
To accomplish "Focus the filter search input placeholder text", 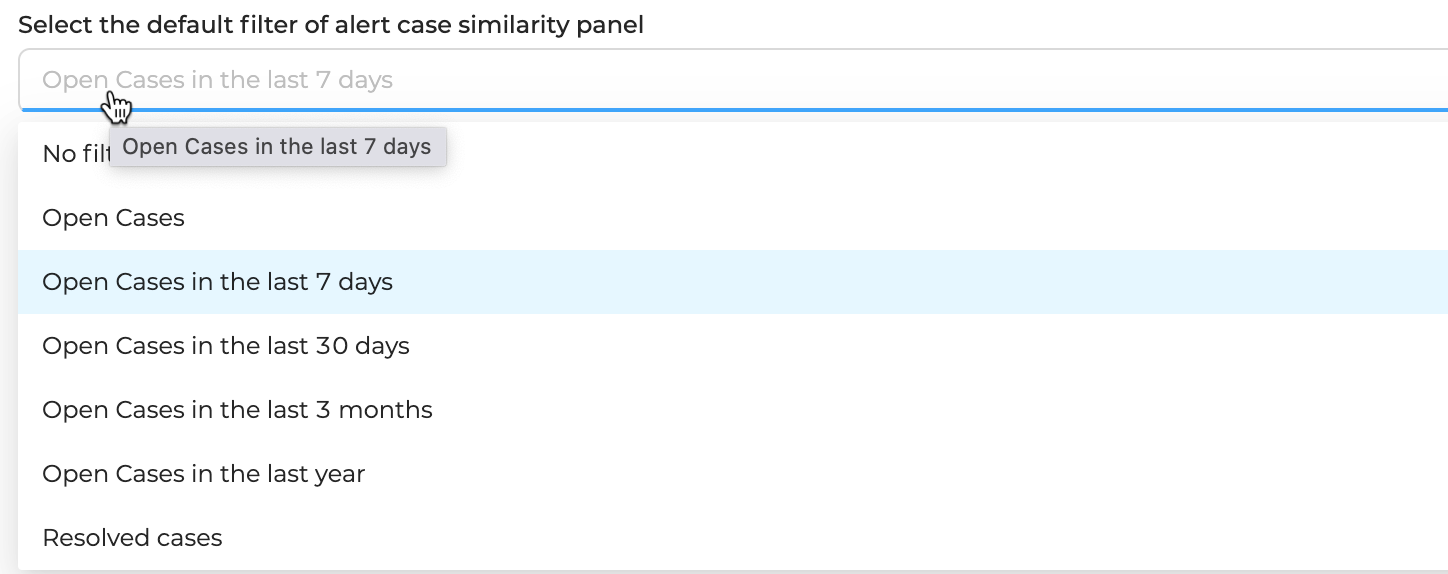I will (218, 80).
